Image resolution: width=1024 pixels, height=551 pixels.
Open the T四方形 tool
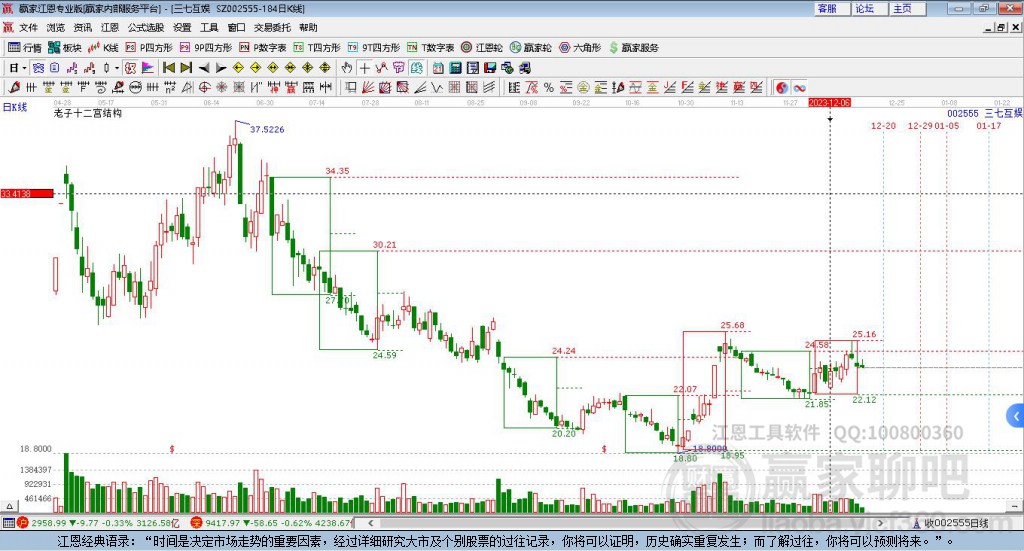pos(317,48)
